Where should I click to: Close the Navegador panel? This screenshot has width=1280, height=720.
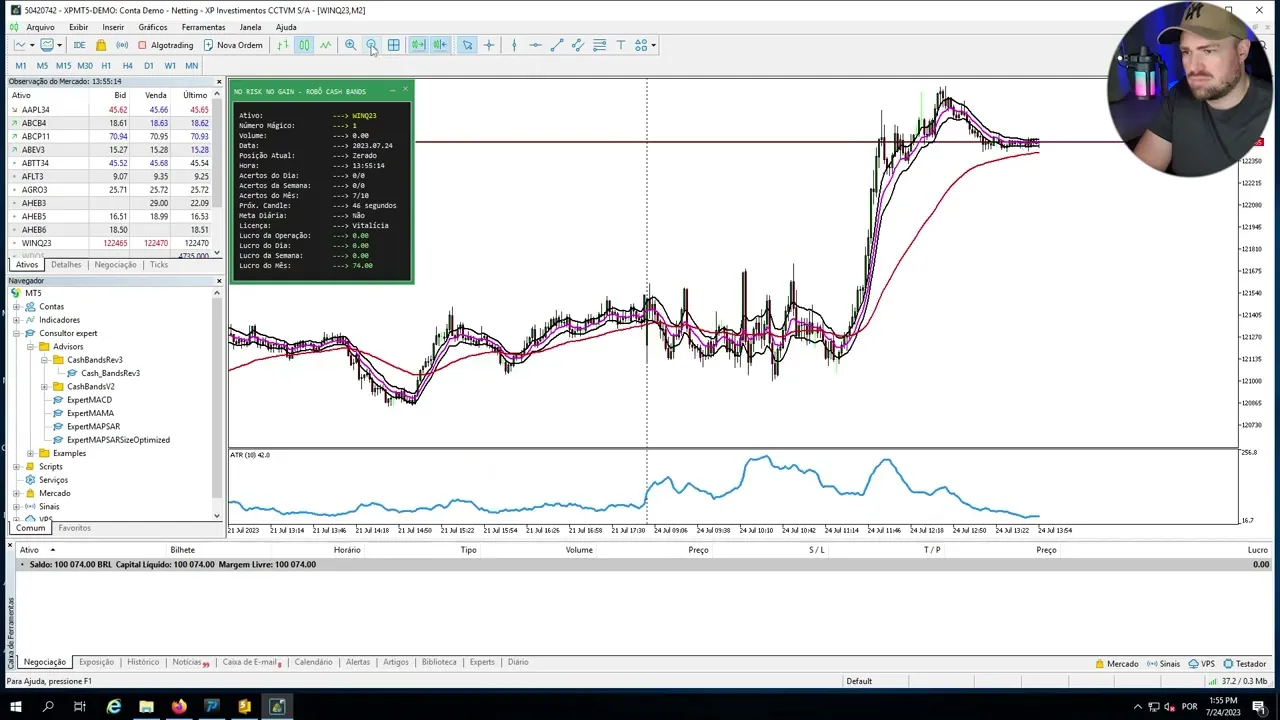(218, 281)
